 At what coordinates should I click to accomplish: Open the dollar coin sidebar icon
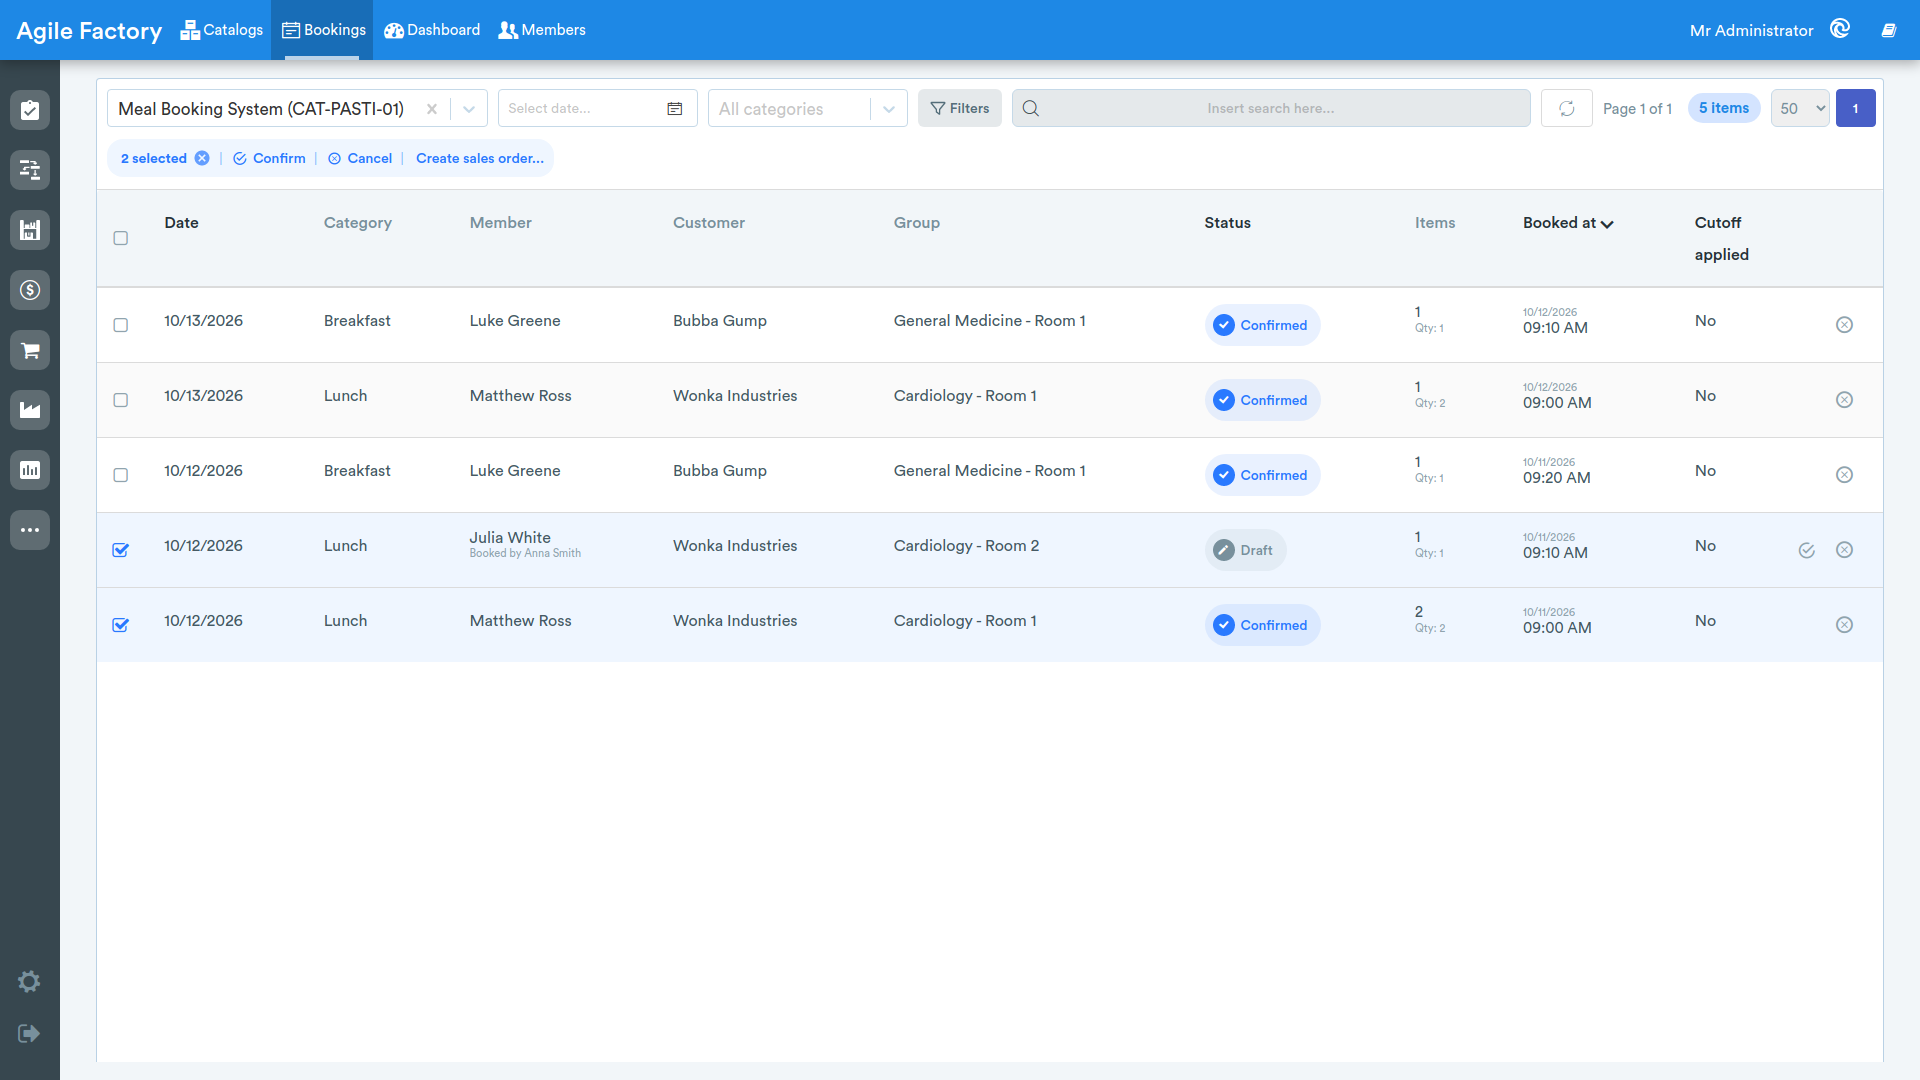[30, 290]
